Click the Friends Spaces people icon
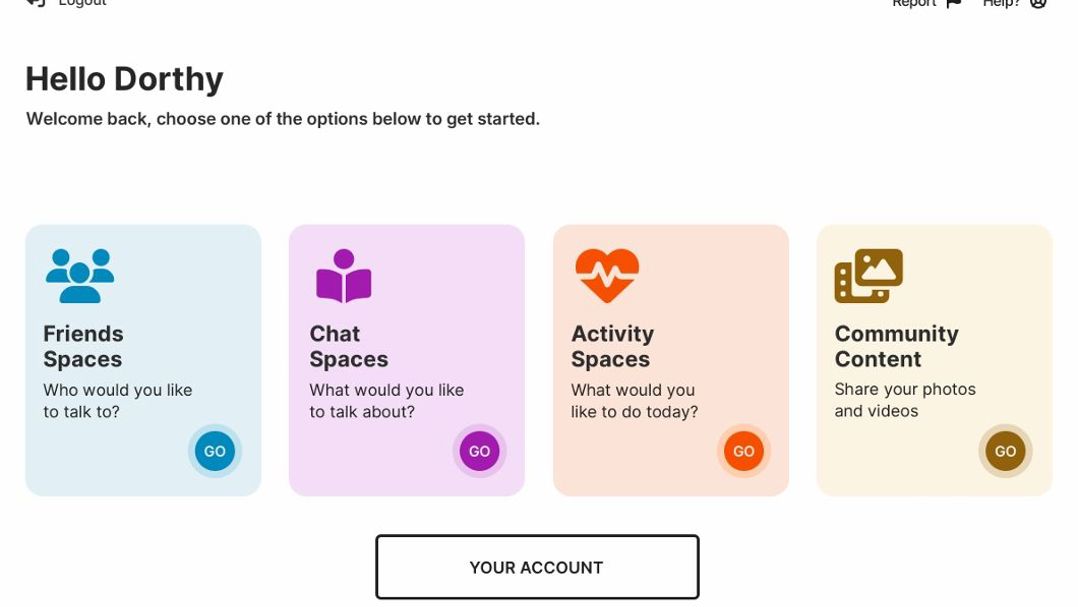The image size is (1078, 607). 80,275
